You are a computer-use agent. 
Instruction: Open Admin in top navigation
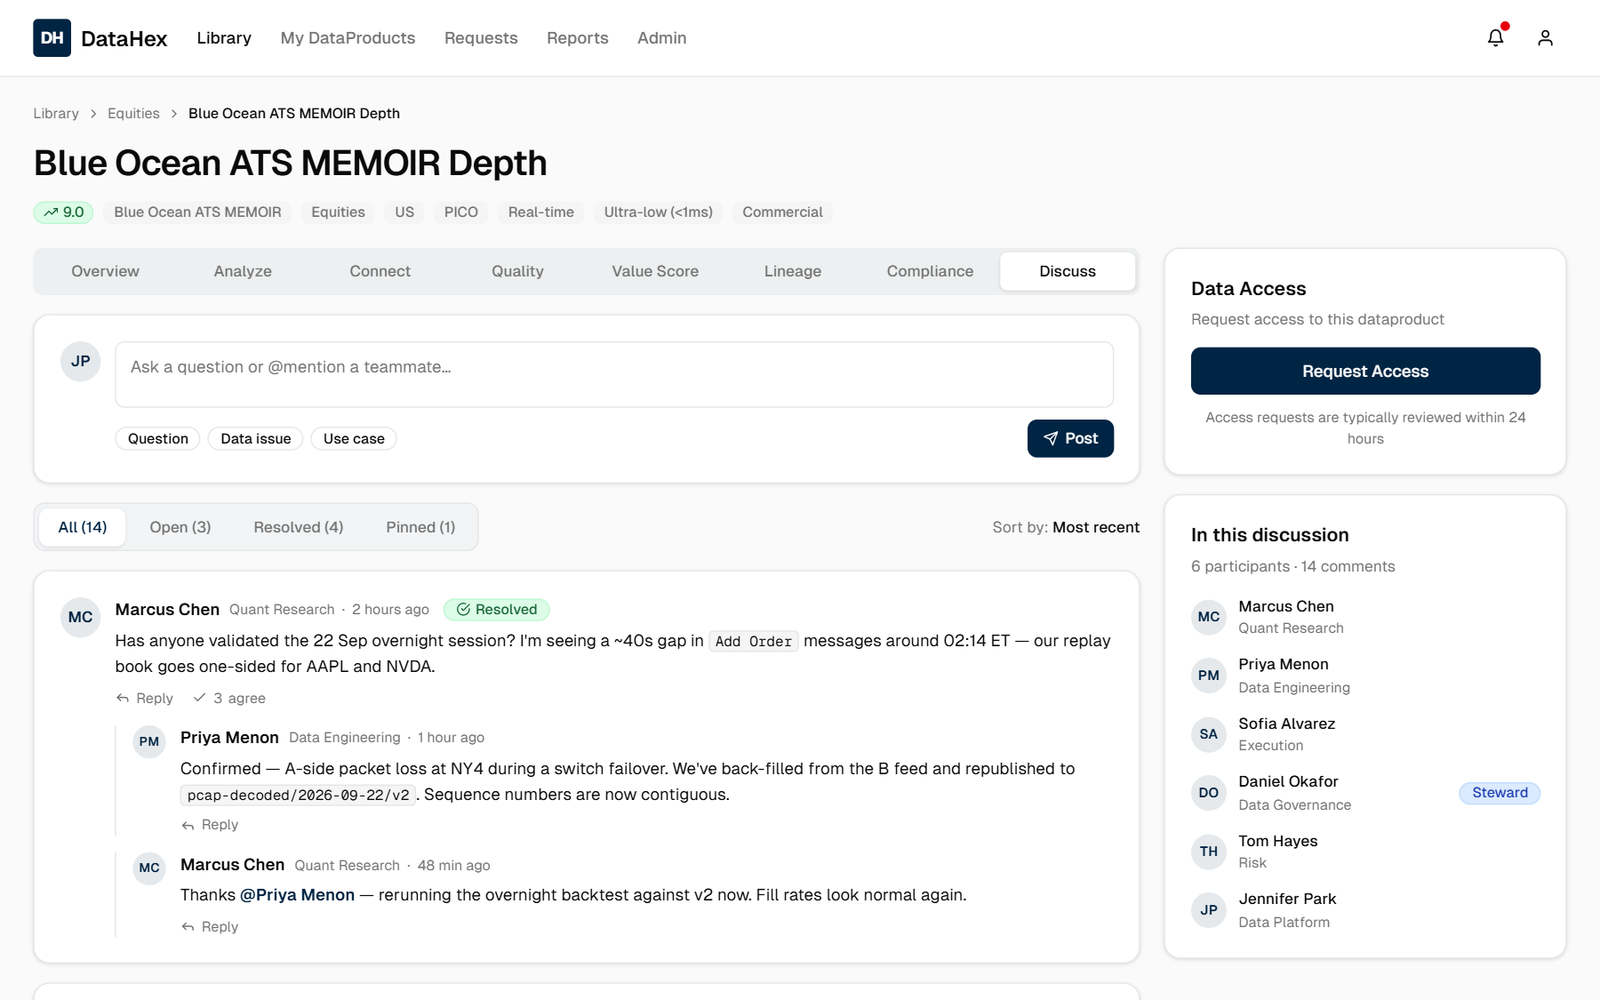click(662, 38)
